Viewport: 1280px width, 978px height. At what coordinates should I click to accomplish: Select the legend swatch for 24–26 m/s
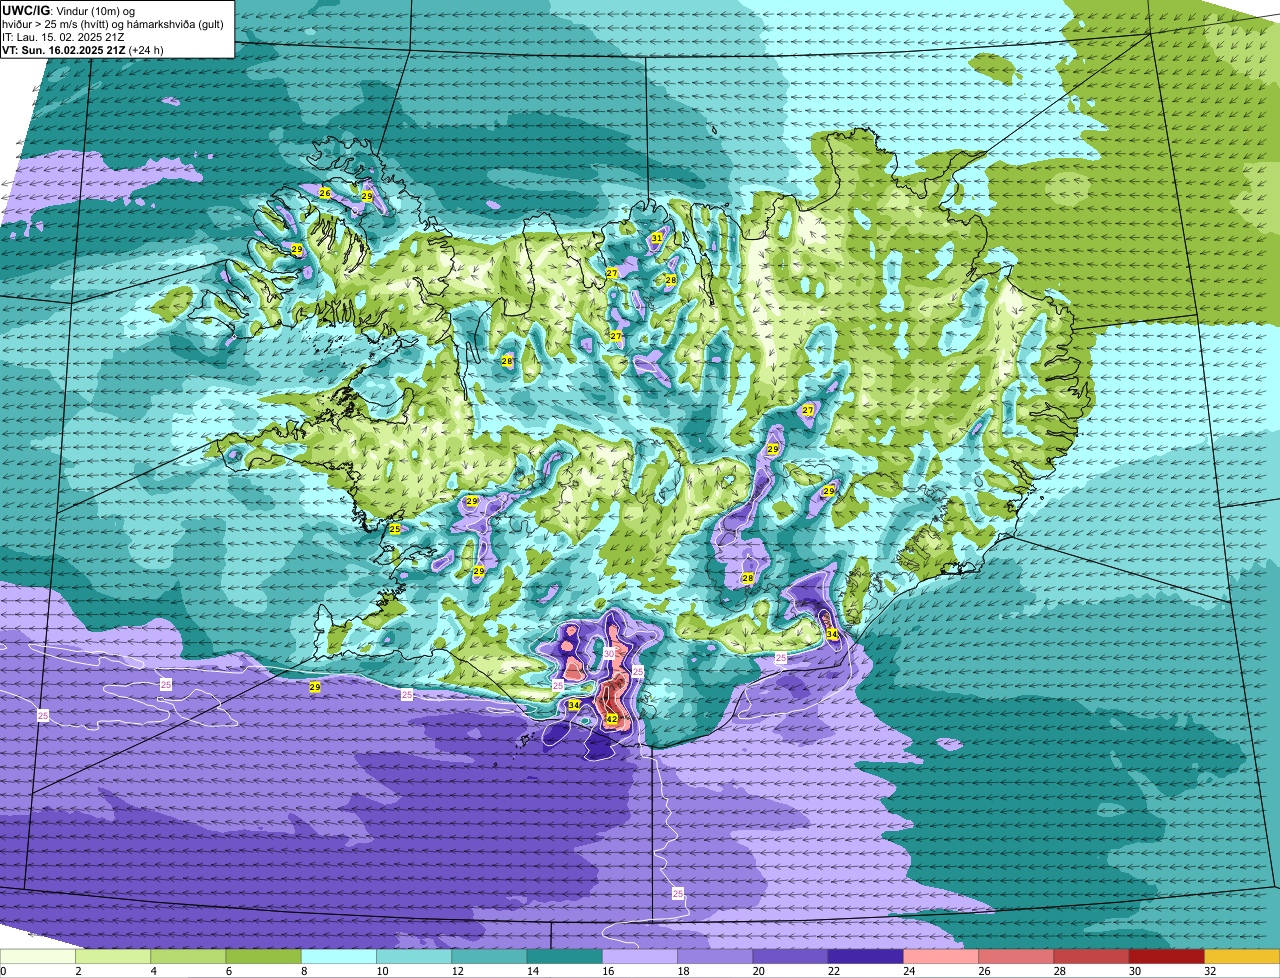941,956
